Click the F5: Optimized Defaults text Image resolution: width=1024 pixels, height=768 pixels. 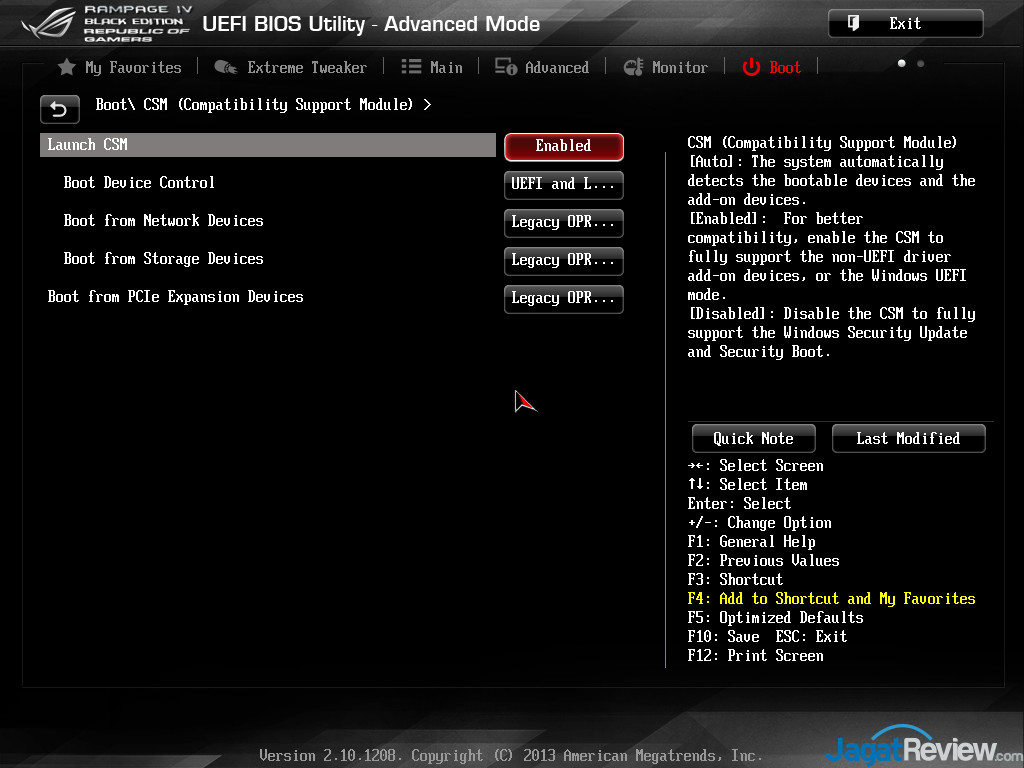pos(776,617)
